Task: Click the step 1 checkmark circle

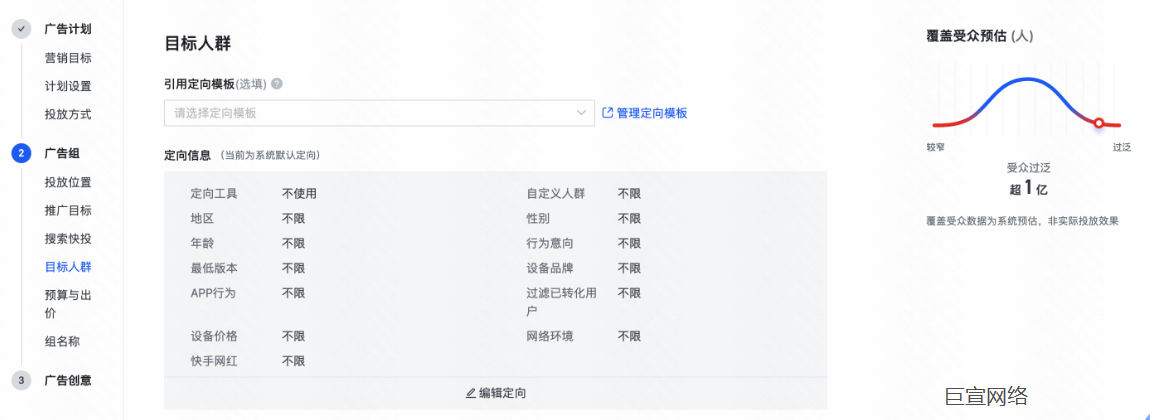Action: (21, 29)
